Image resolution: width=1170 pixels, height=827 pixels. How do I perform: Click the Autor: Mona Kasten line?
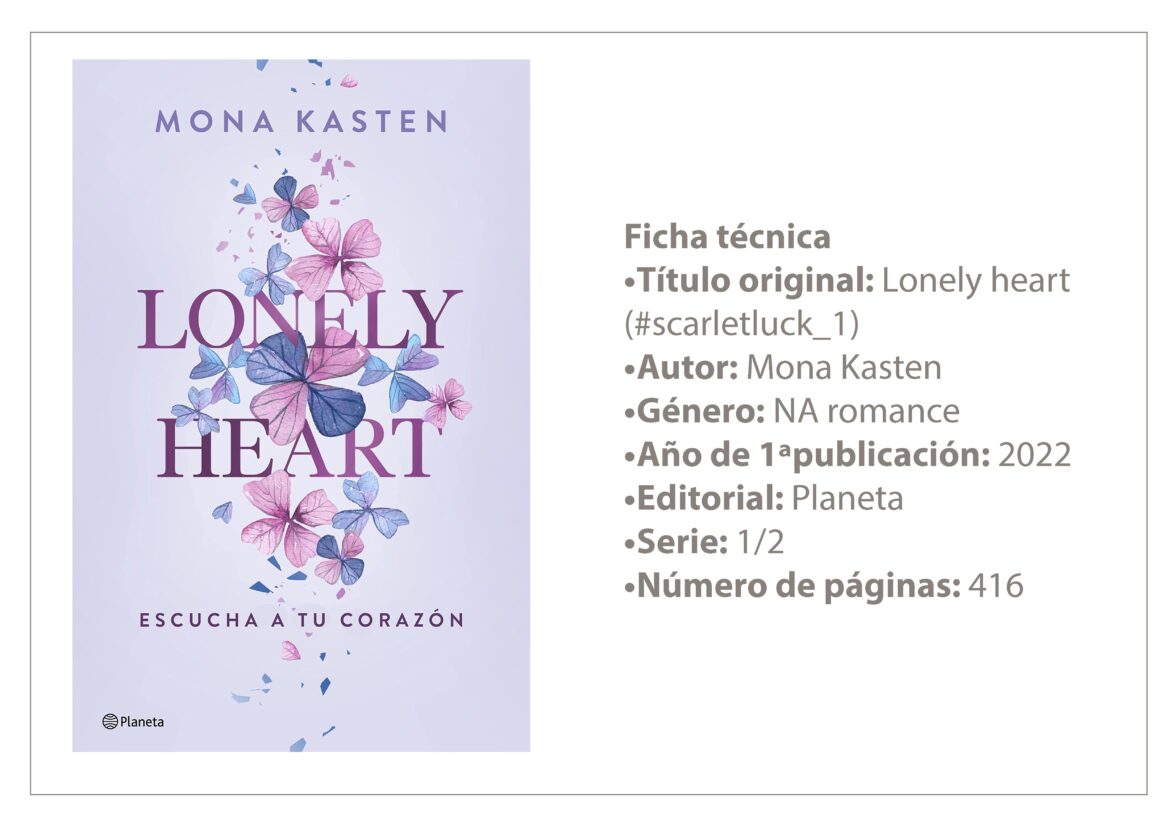tap(782, 367)
